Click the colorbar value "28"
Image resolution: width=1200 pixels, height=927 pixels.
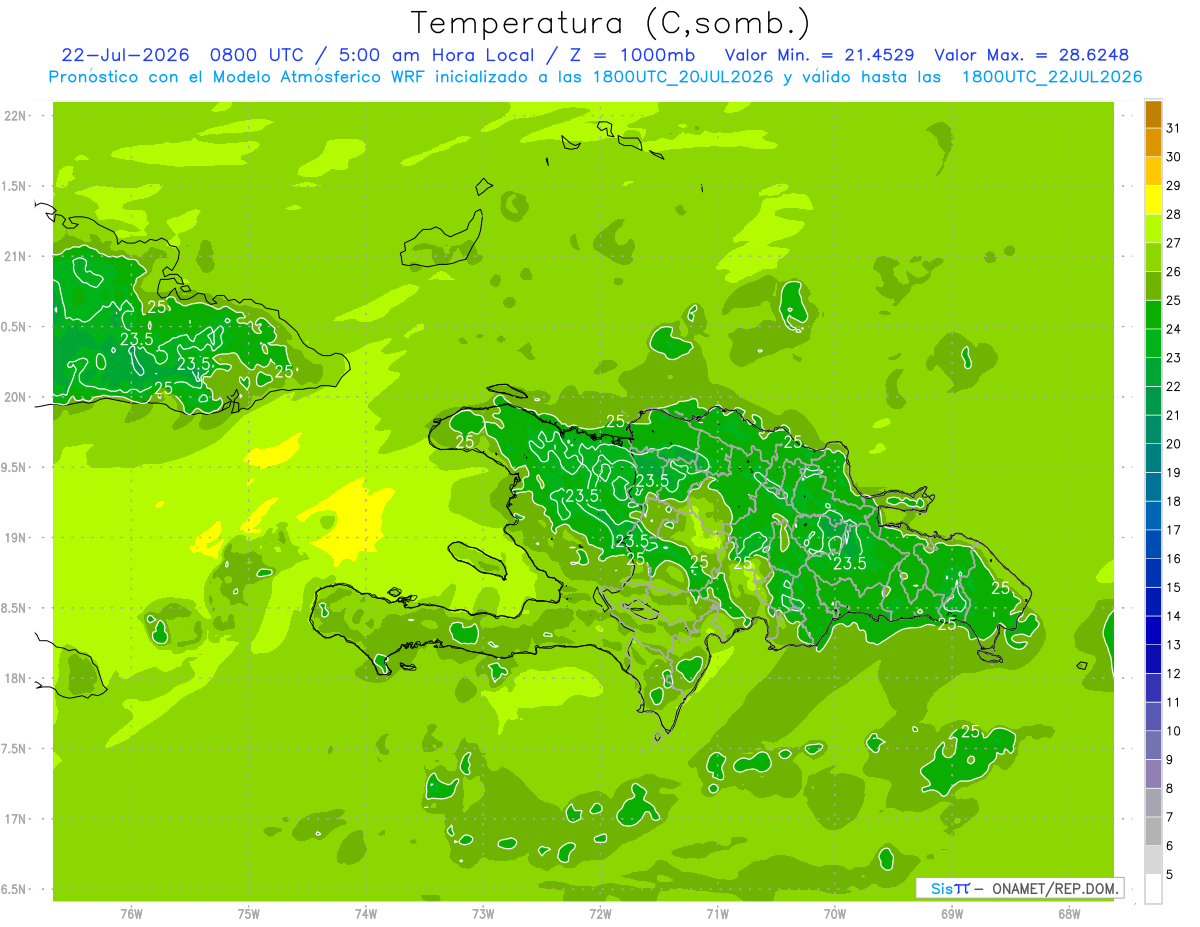tap(1173, 214)
